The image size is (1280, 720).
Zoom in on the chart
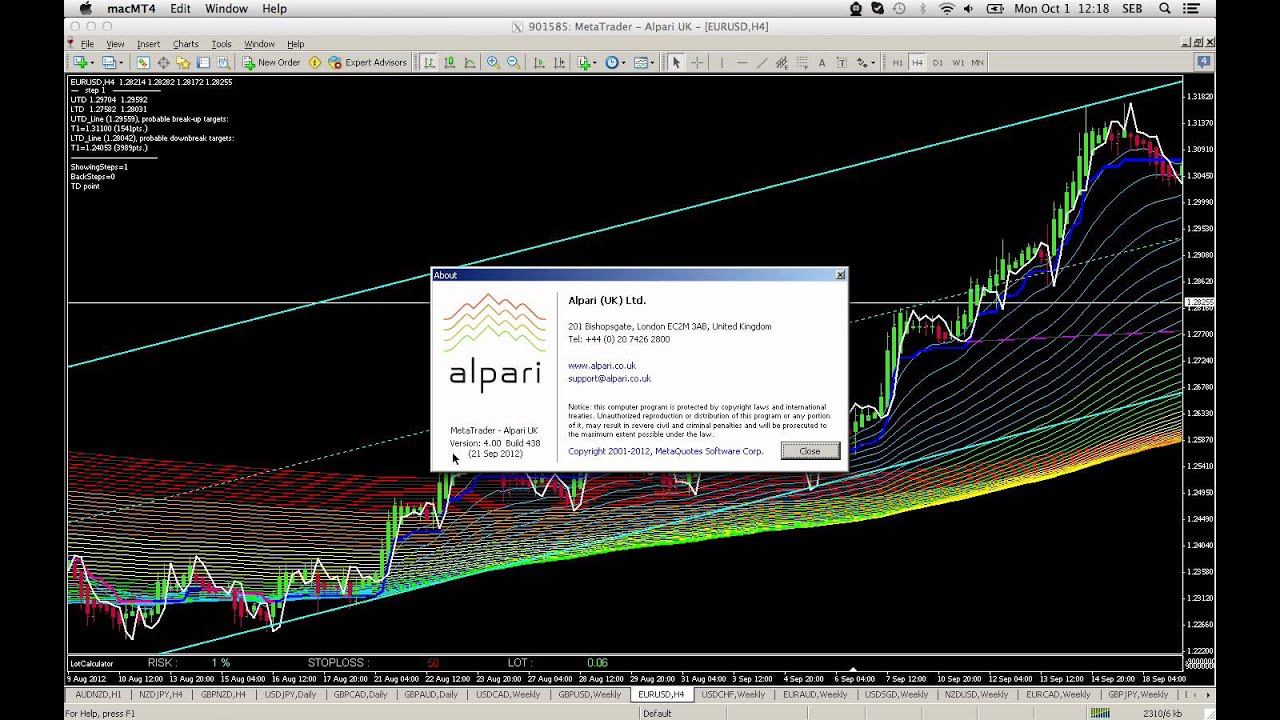[493, 62]
